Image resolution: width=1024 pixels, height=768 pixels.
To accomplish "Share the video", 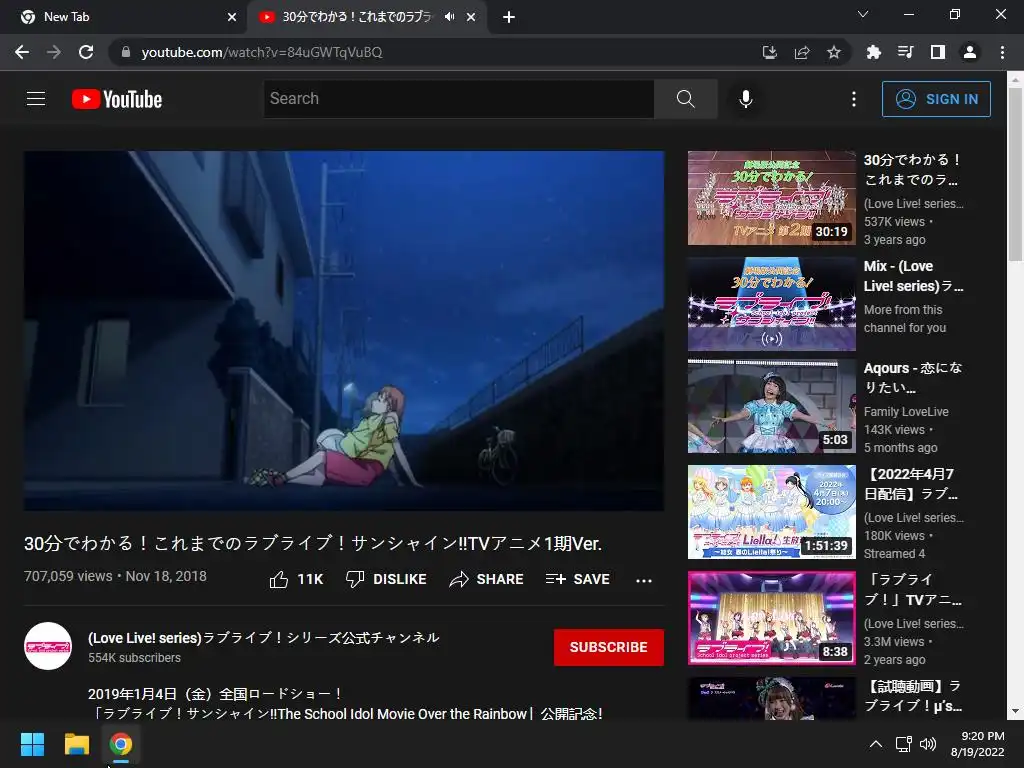I will 487,579.
